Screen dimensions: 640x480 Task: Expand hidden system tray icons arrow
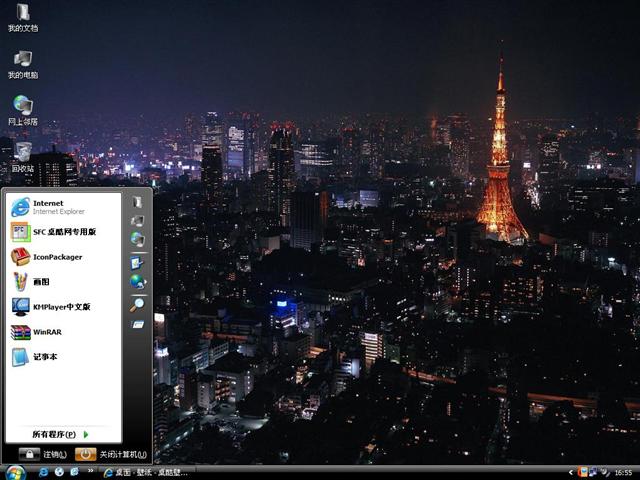[x=571, y=472]
